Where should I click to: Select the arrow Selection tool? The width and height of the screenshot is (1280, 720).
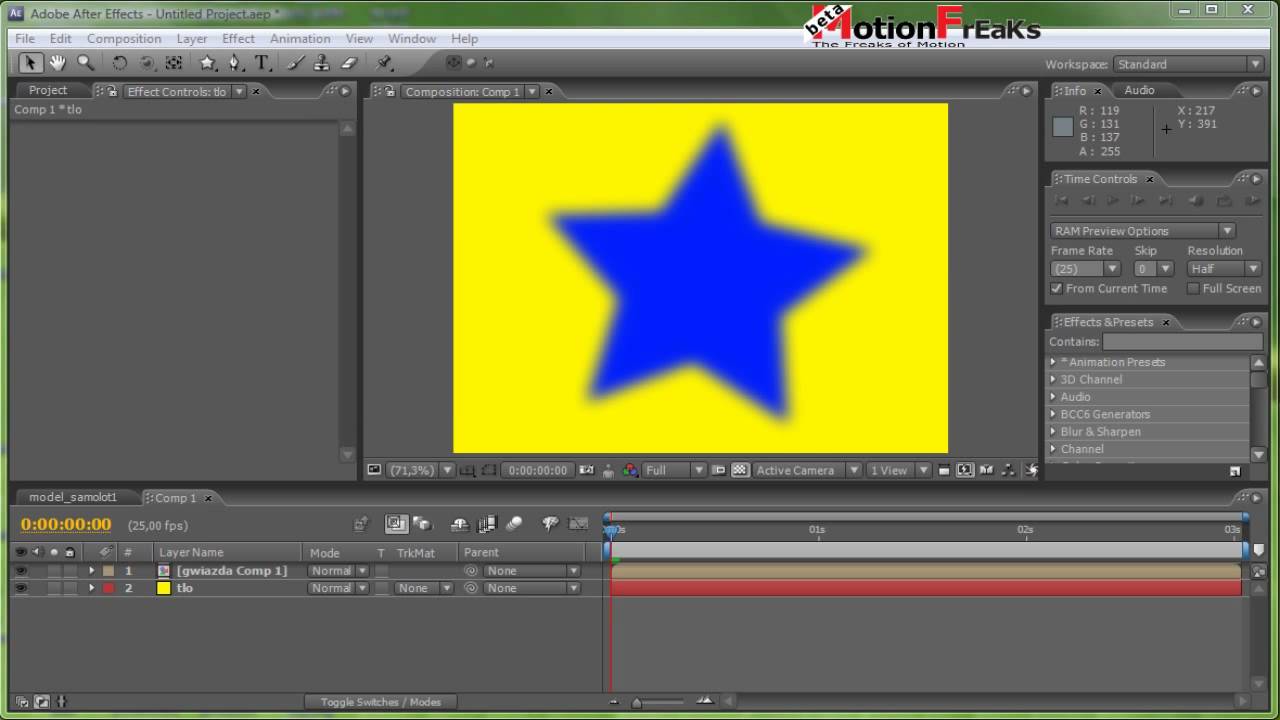coord(30,63)
